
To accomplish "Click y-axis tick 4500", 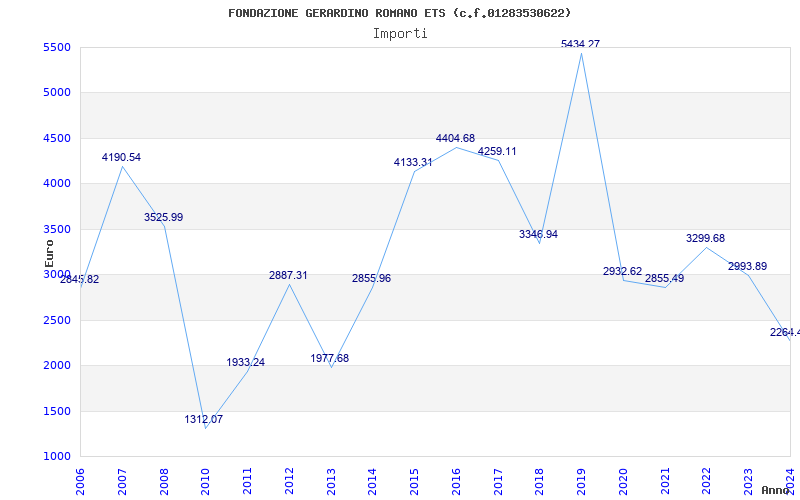I will (57, 139).
